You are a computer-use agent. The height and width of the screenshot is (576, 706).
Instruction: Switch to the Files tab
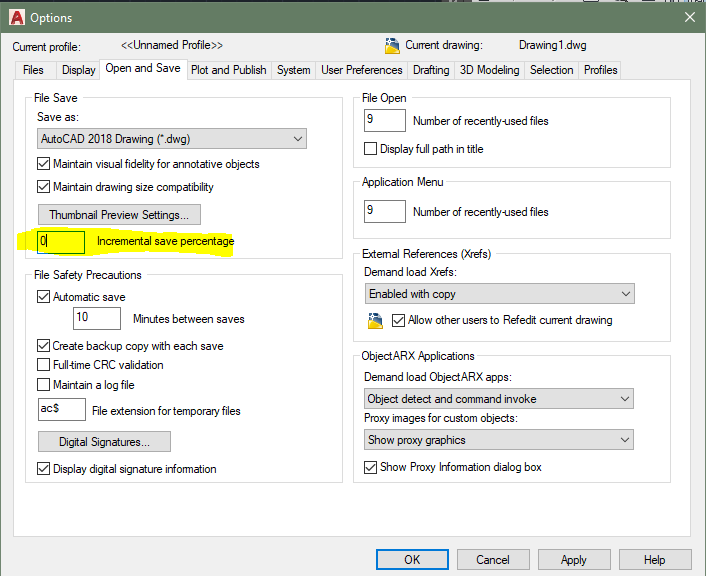[33, 70]
